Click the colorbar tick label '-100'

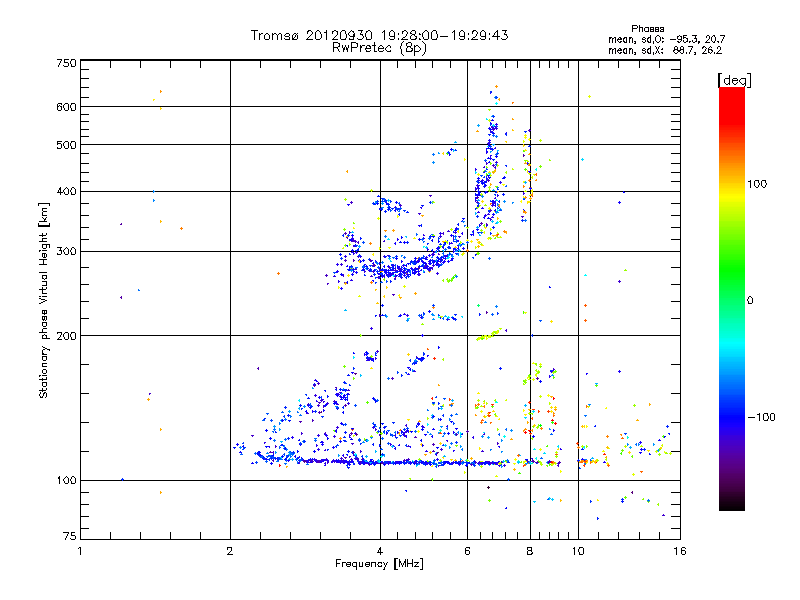761,417
